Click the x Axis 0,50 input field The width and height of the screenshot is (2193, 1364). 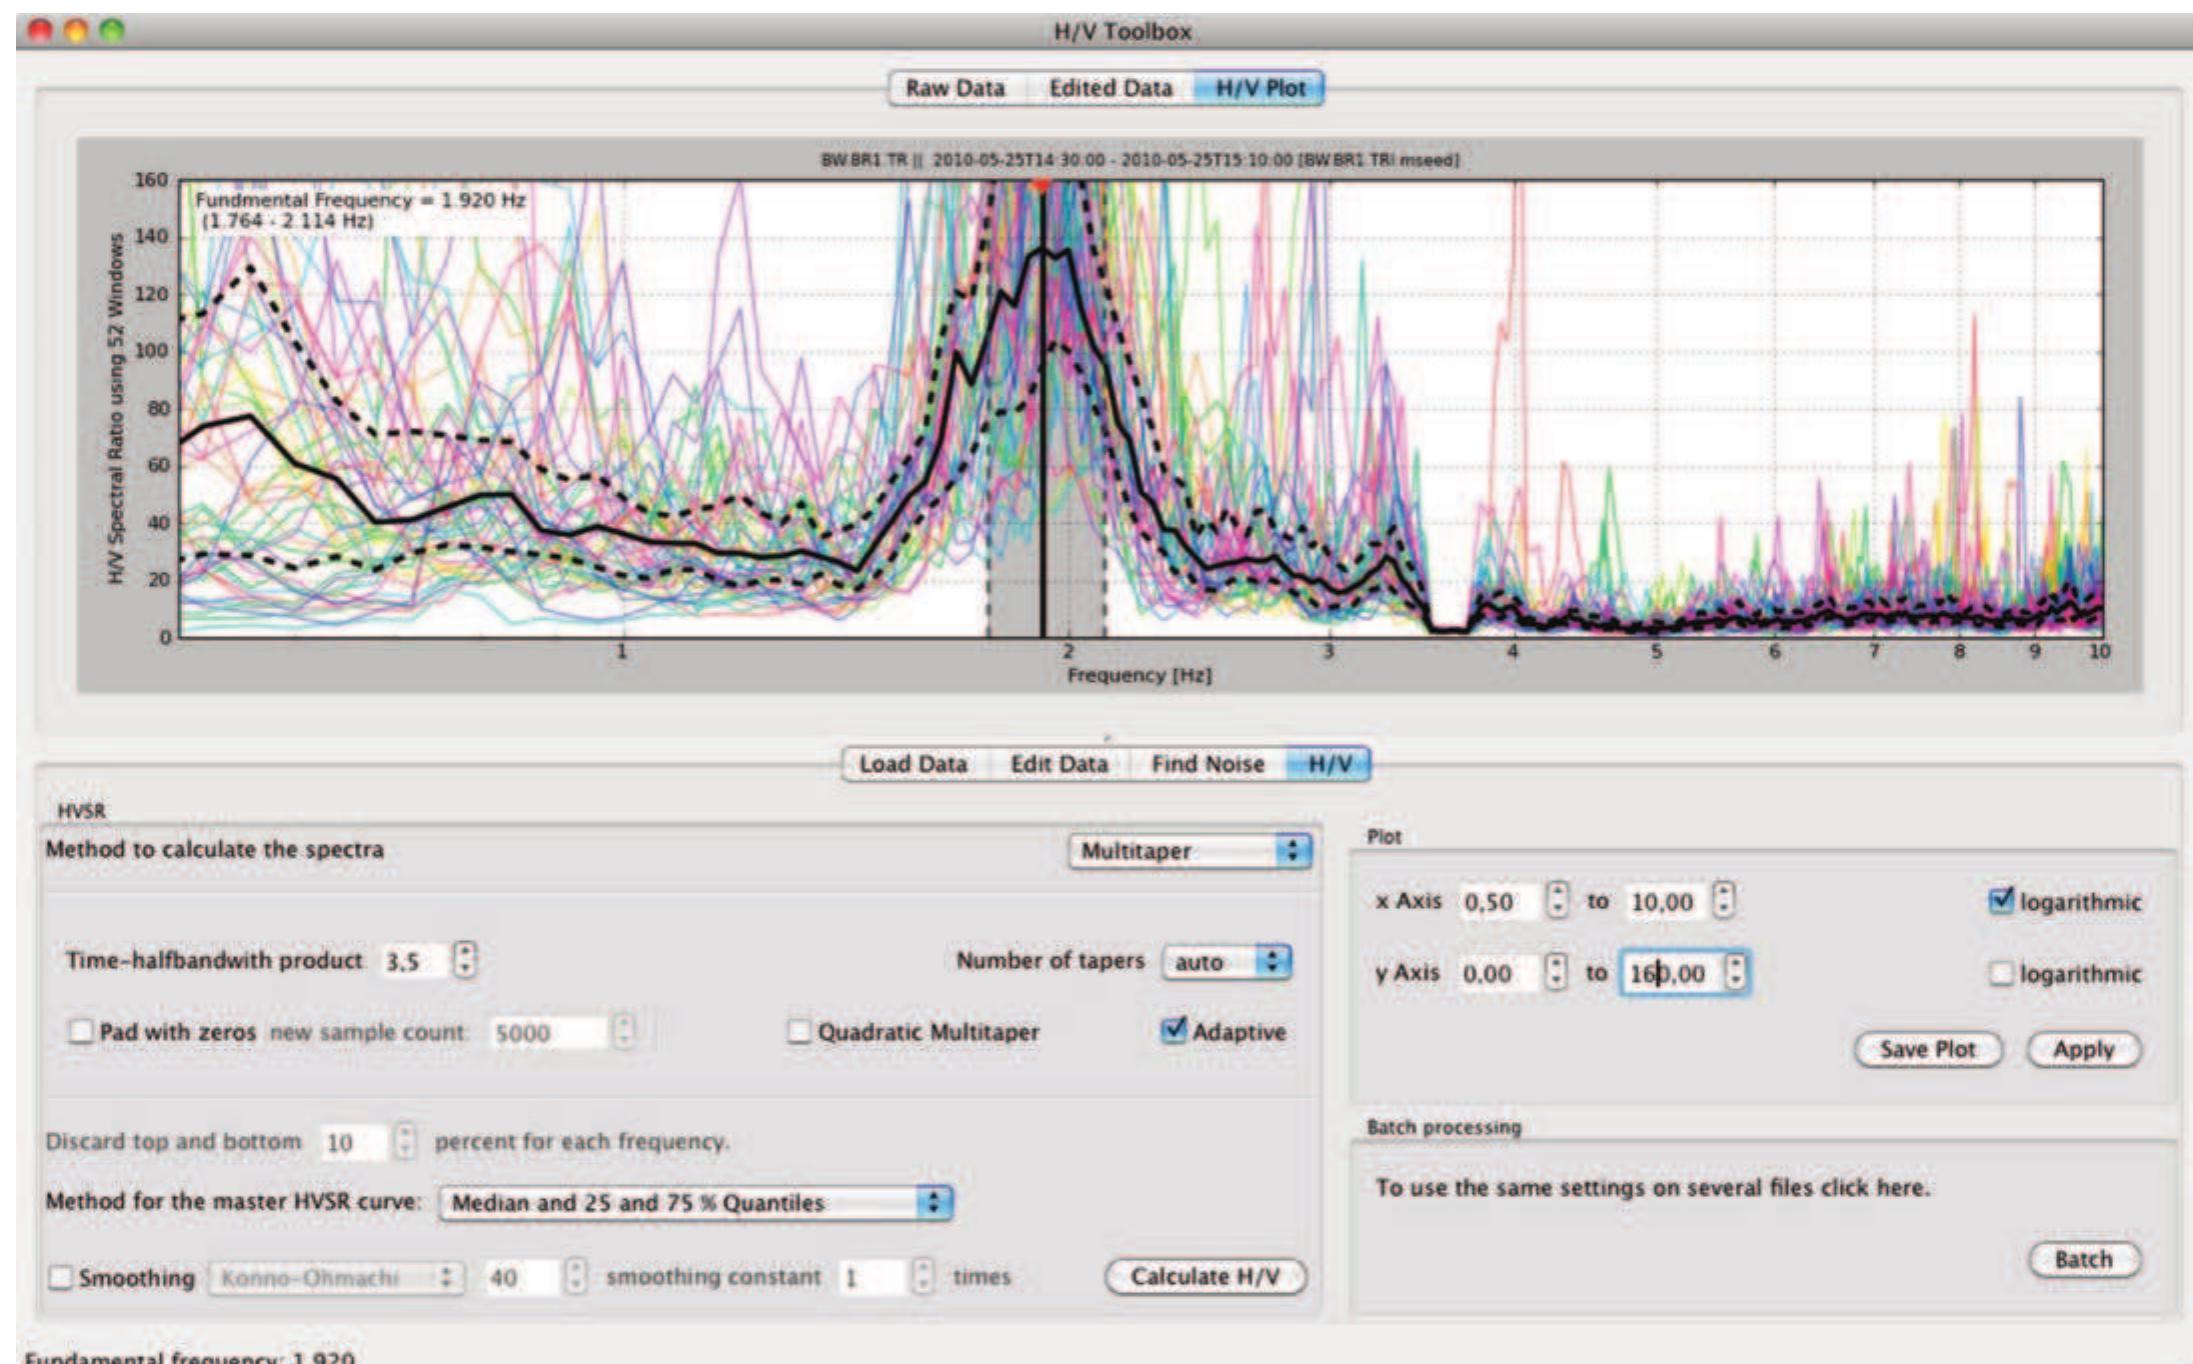pyautogui.click(x=1500, y=901)
